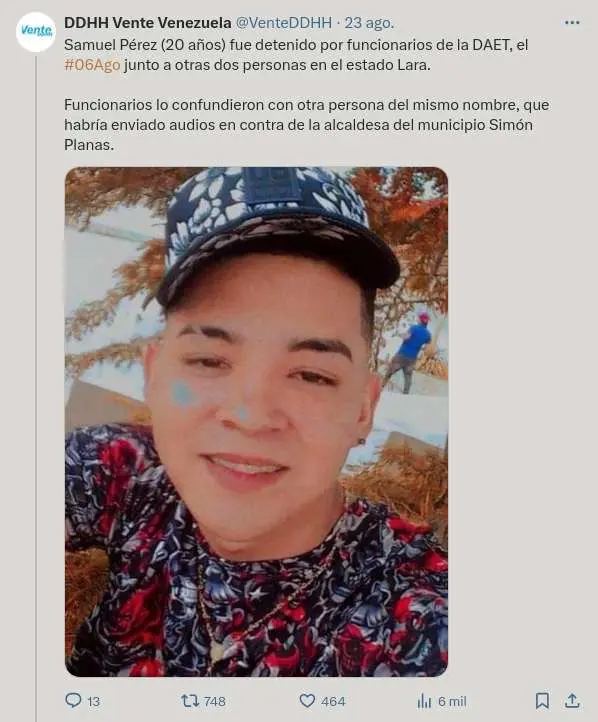
Task: Click the 748 reposts count
Action: click(x=215, y=701)
